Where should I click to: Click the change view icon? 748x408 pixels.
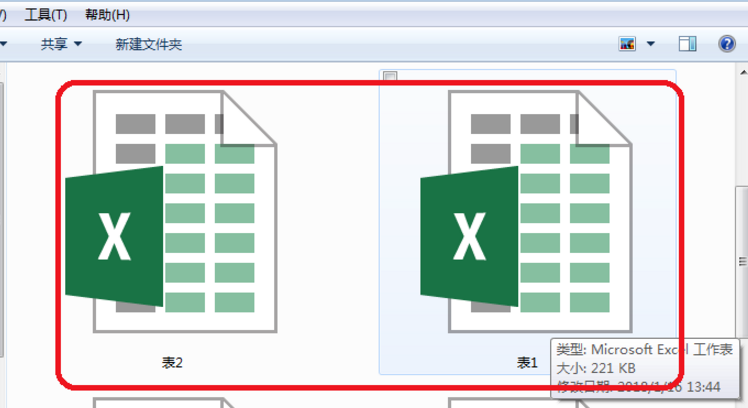(627, 44)
